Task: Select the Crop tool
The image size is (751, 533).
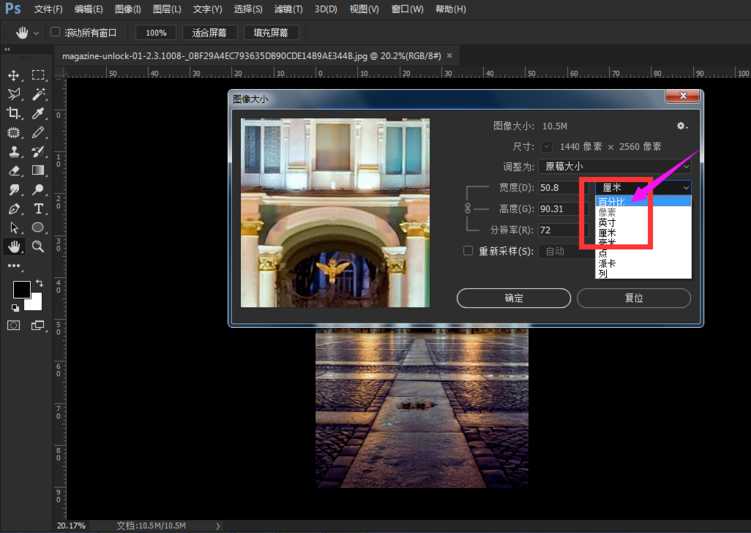Action: pos(14,113)
